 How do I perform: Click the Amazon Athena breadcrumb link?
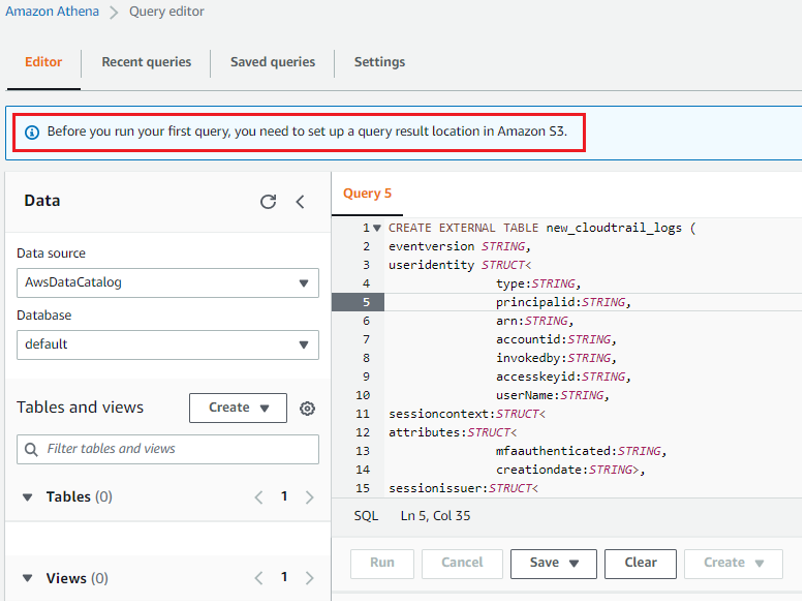coord(52,11)
